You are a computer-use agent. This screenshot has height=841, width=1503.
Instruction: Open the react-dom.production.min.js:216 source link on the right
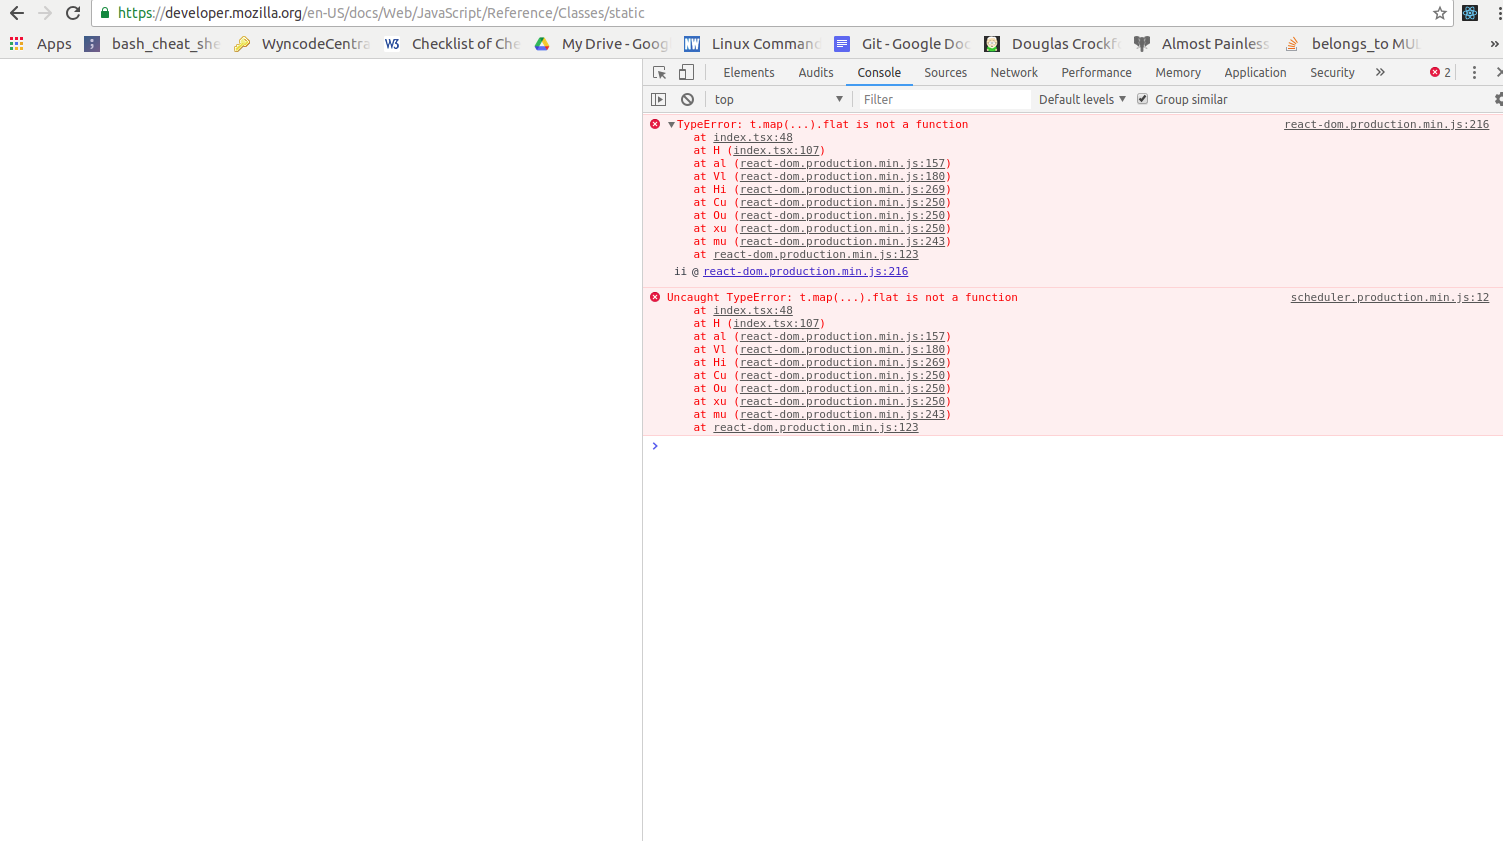(1386, 125)
